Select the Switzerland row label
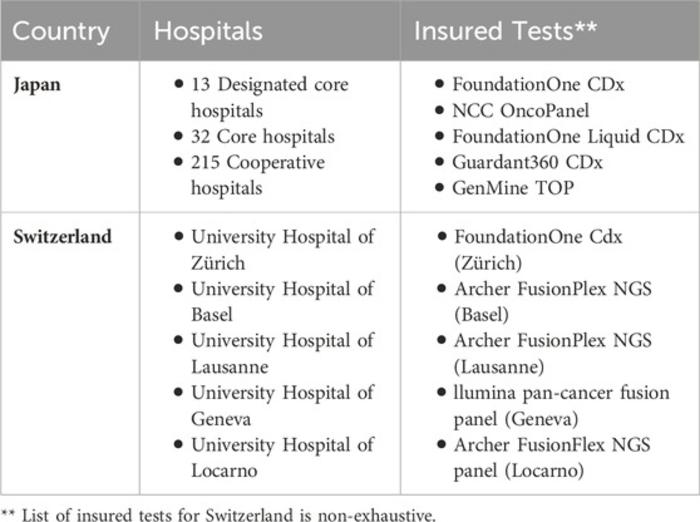 click(62, 237)
